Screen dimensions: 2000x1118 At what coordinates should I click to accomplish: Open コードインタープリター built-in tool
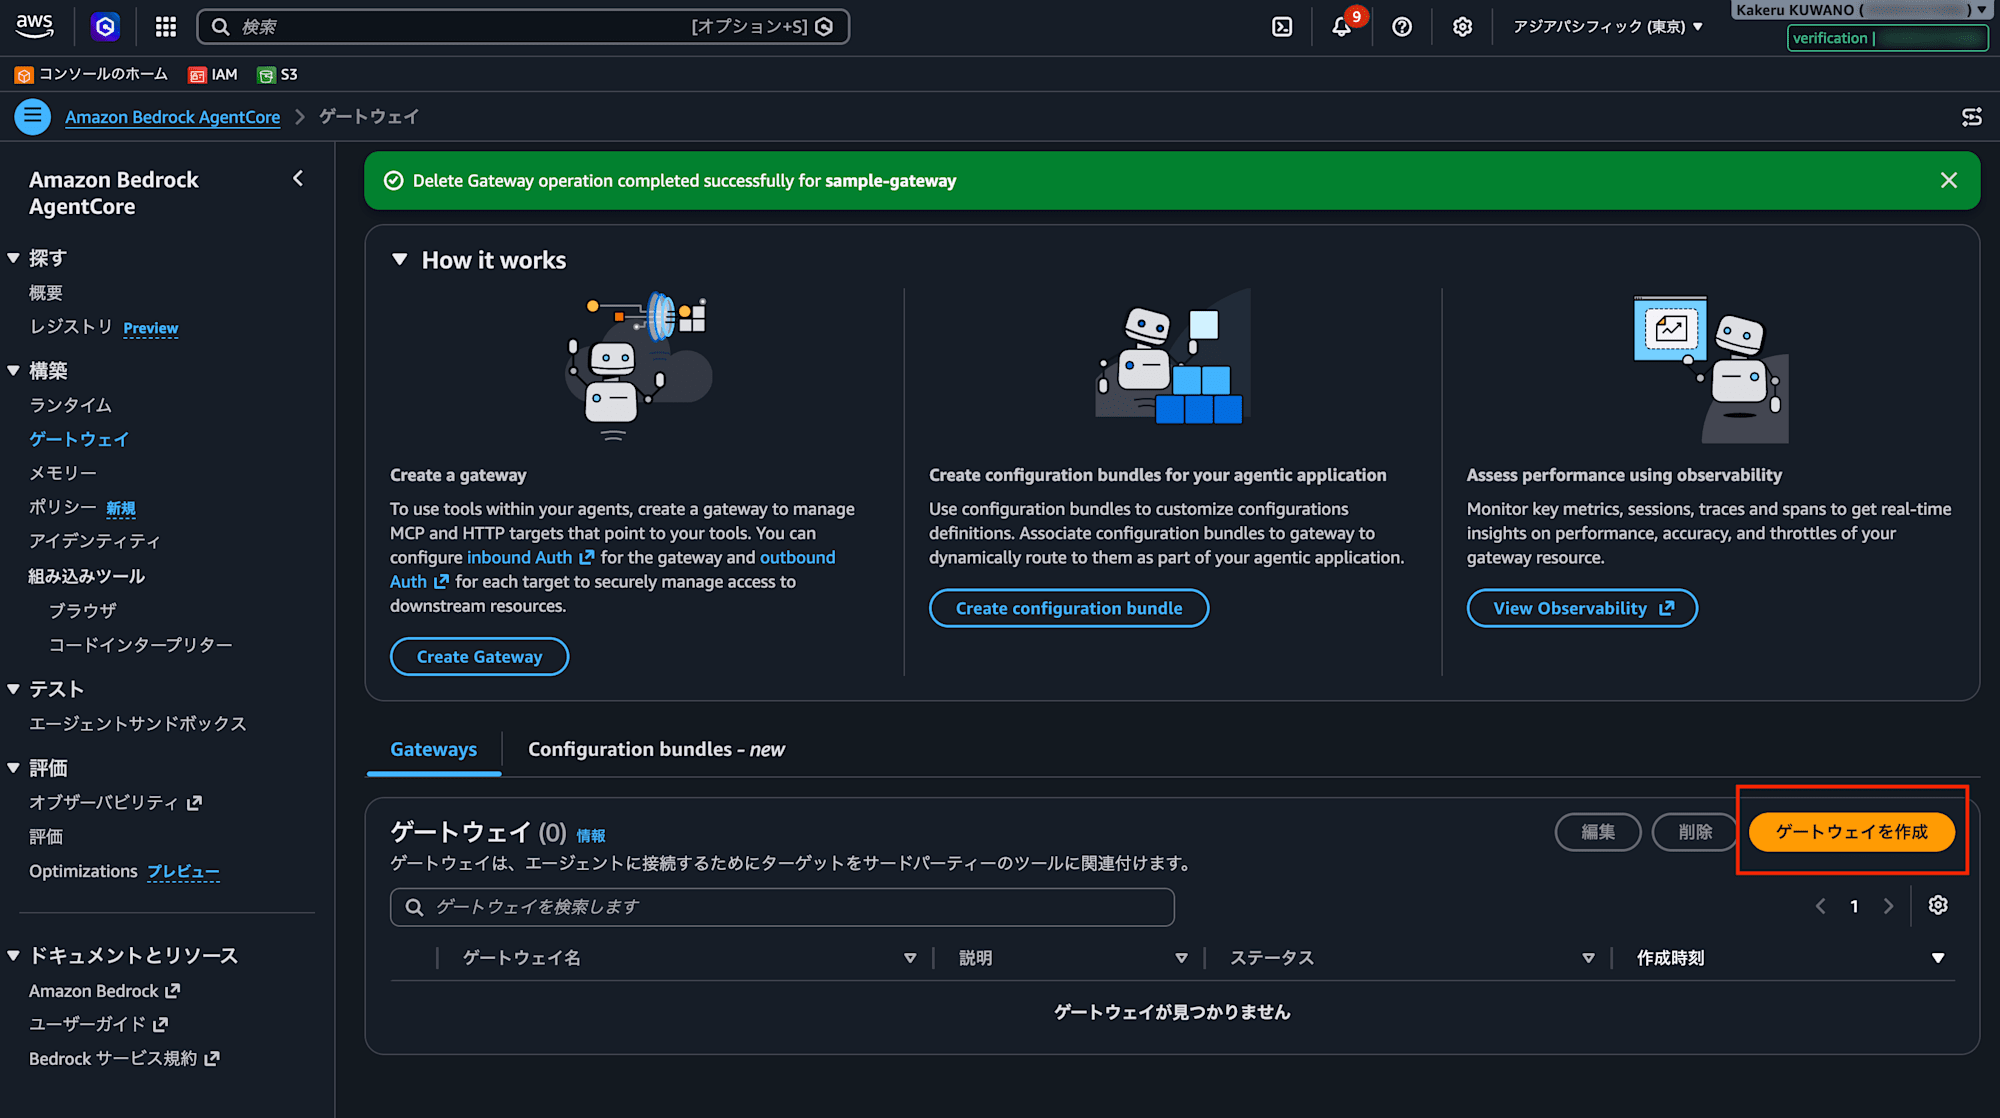point(141,645)
